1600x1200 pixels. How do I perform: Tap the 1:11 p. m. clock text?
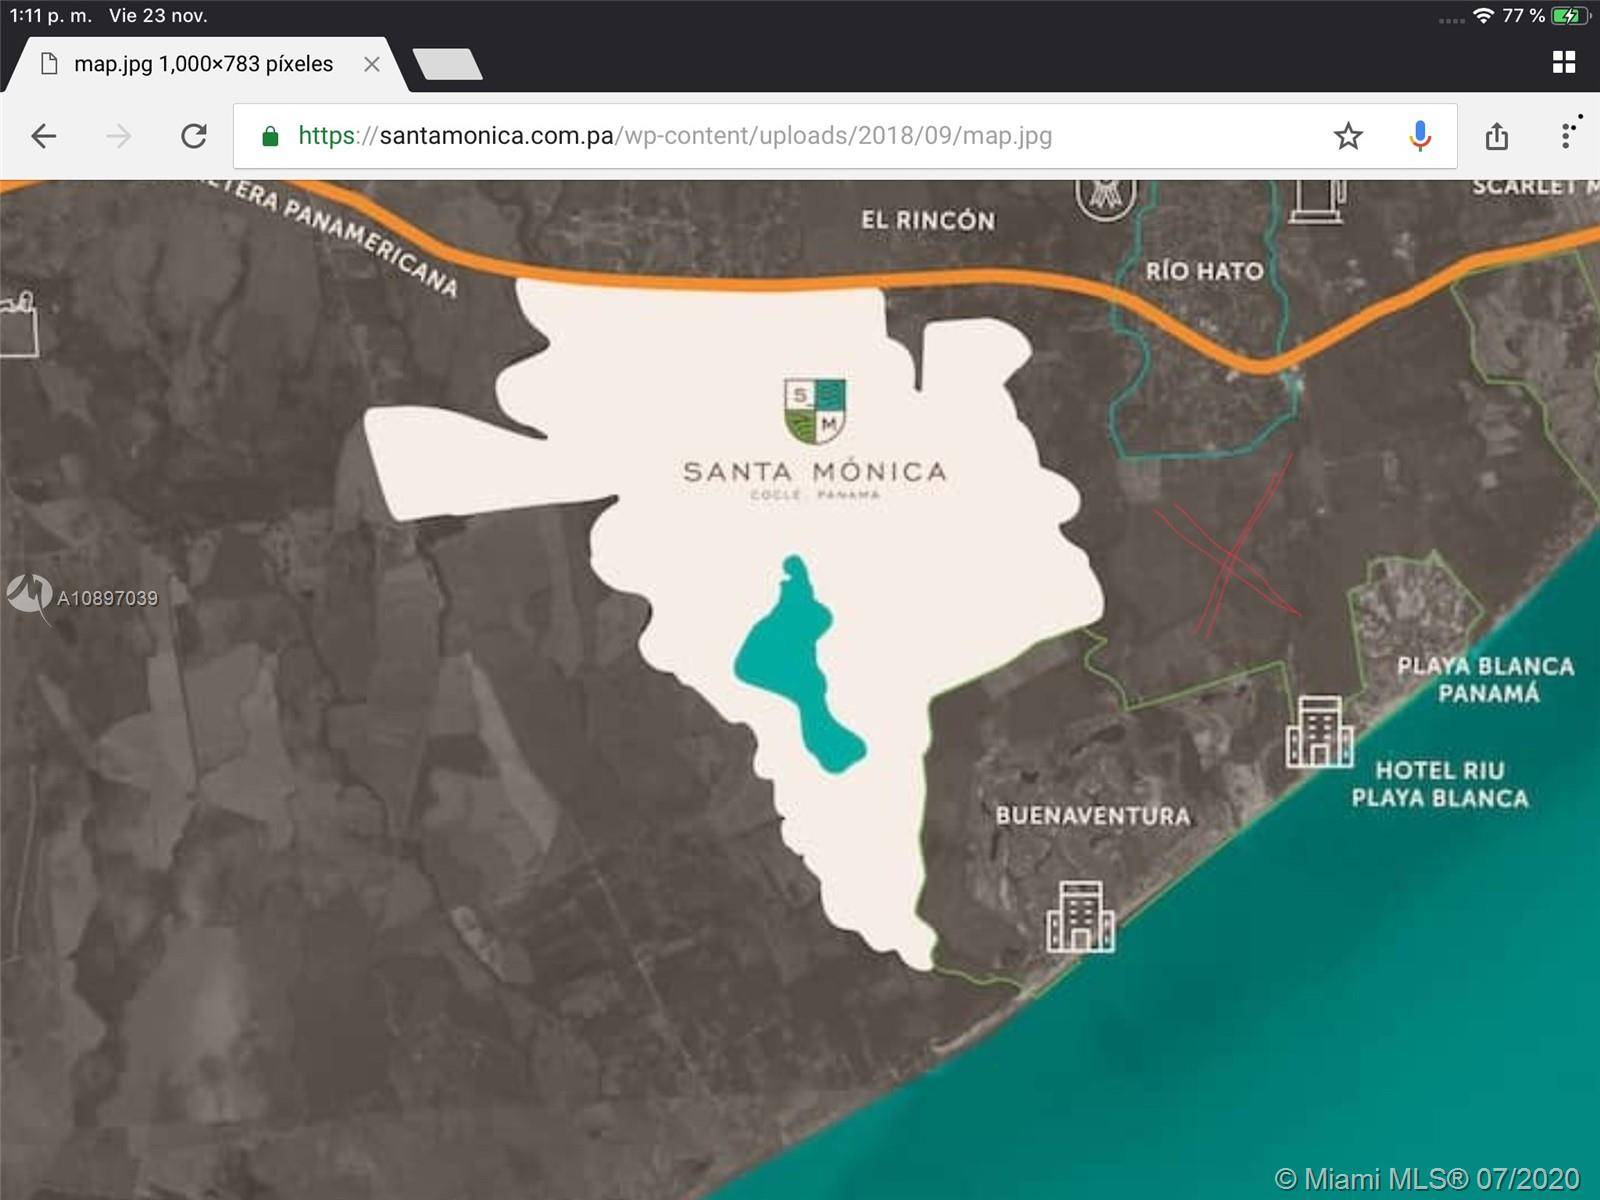pos(50,16)
